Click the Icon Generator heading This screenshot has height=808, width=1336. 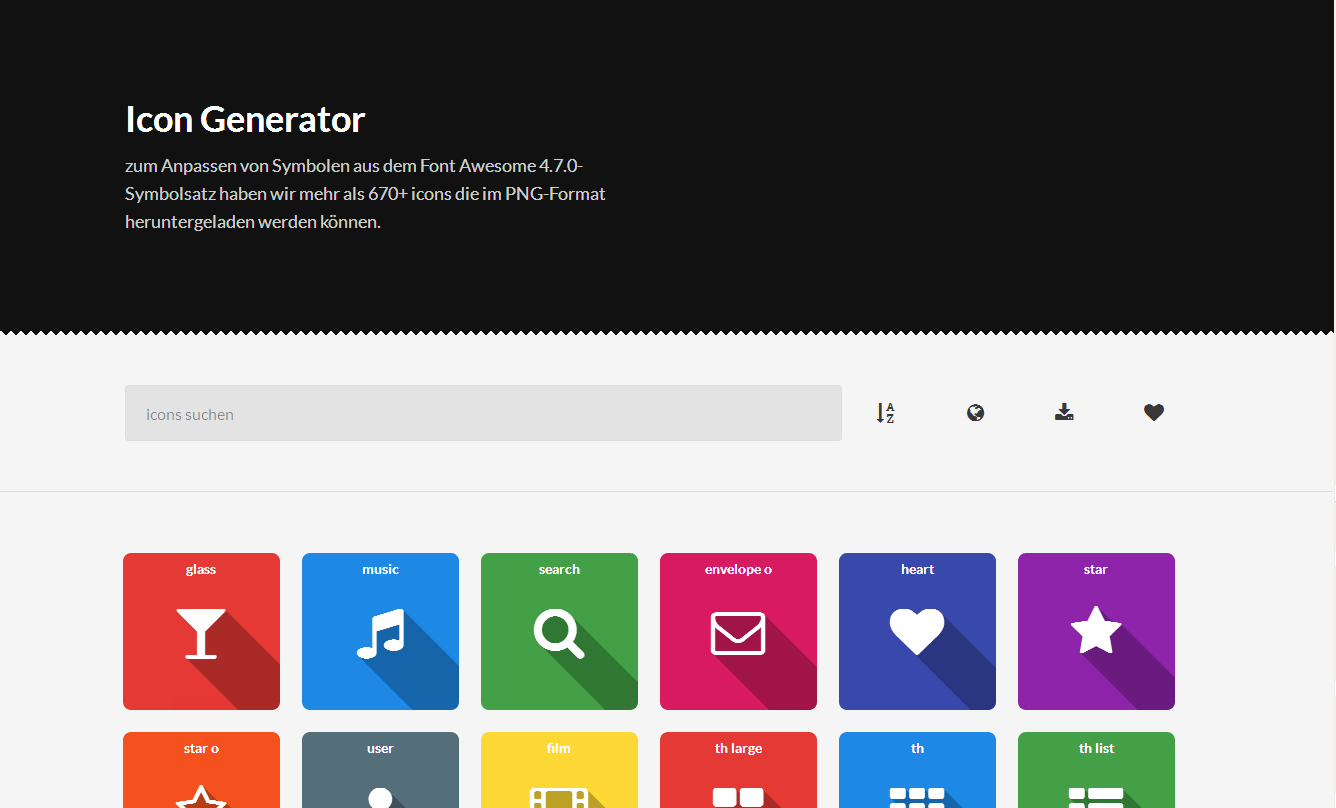click(x=245, y=119)
